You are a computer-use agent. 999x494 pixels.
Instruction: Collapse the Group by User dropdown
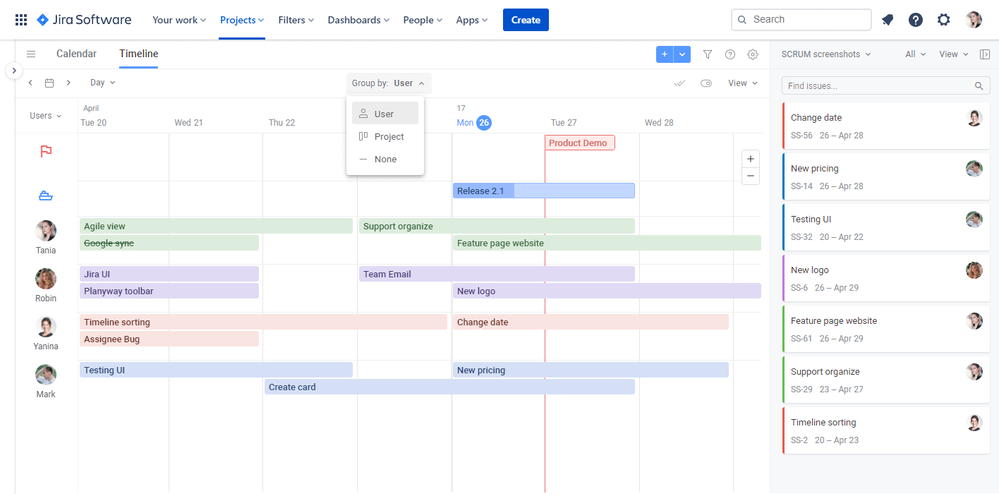(x=389, y=84)
